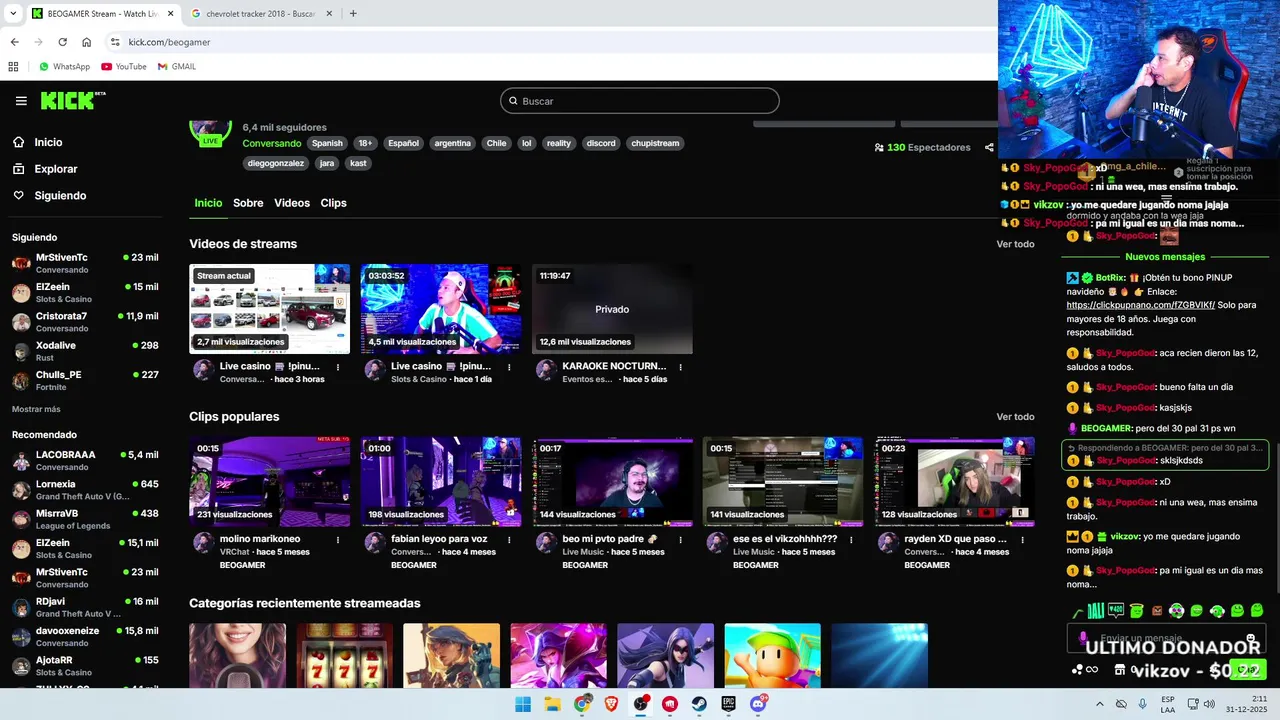The width and height of the screenshot is (1280, 720).
Task: Open the 03:03:52 Live casino video
Action: point(441,309)
